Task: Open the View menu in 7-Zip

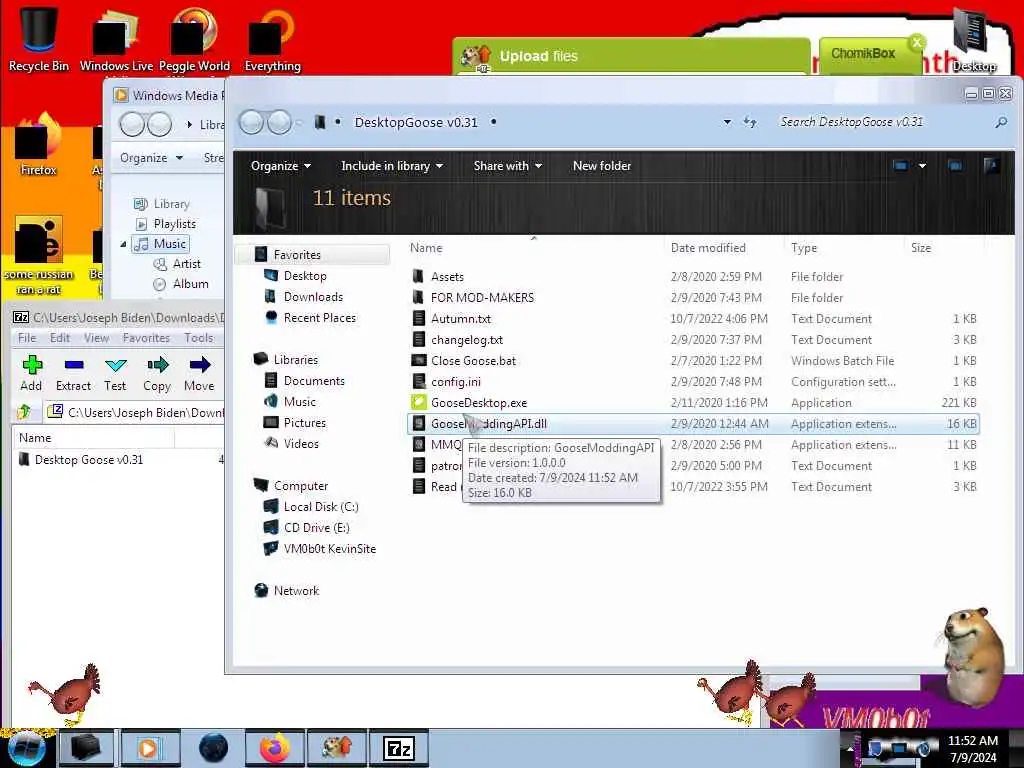Action: (x=96, y=338)
